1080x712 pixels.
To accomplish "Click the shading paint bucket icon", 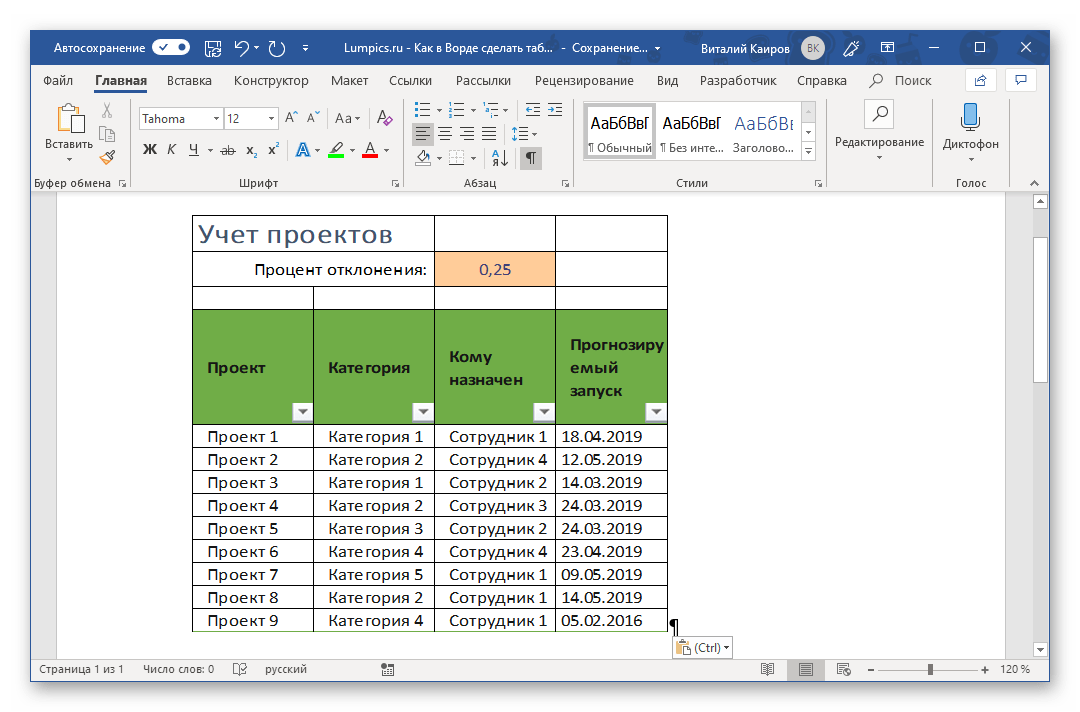I will [423, 158].
